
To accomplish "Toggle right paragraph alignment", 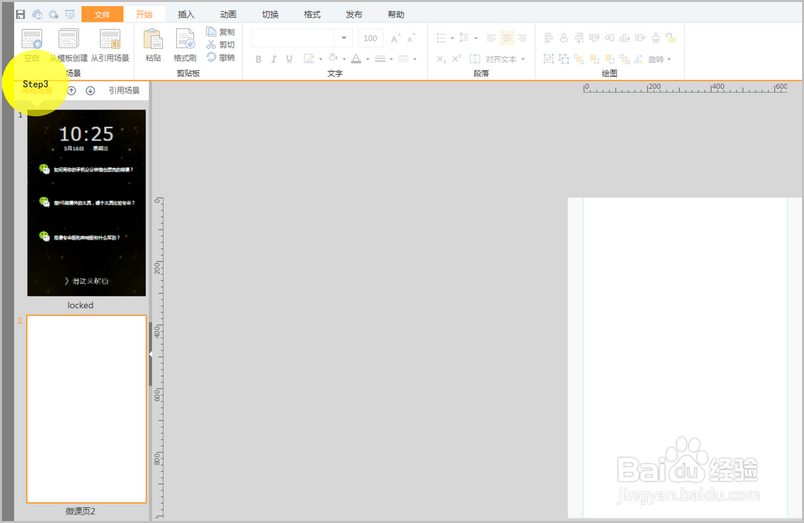I will click(x=522, y=38).
